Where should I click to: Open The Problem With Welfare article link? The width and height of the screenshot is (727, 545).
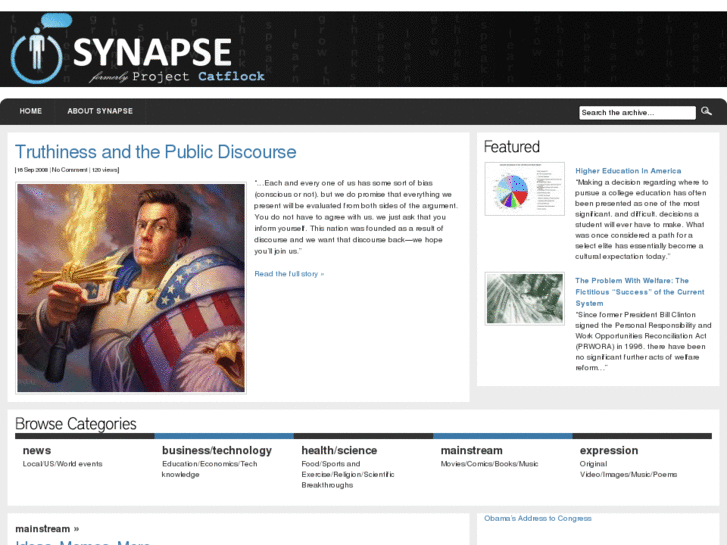coord(639,292)
